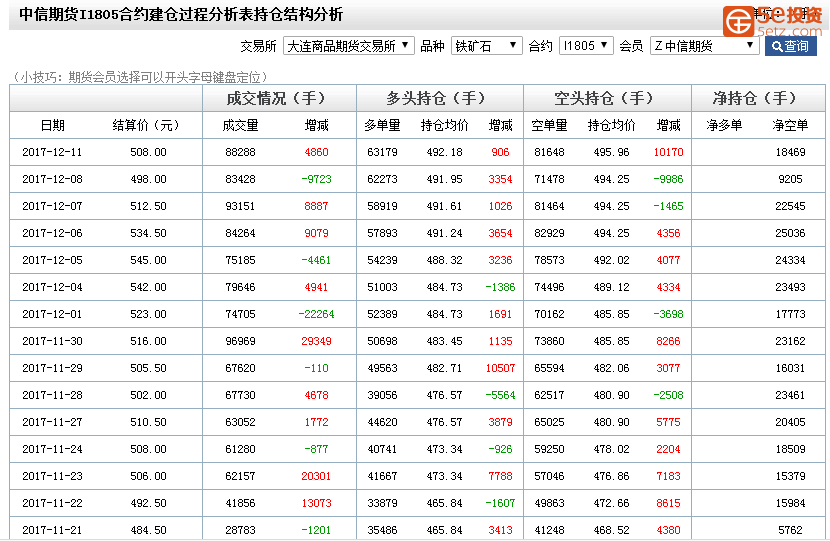Click the 多单量 column header
This screenshot has height=541, width=830.
pyautogui.click(x=382, y=125)
